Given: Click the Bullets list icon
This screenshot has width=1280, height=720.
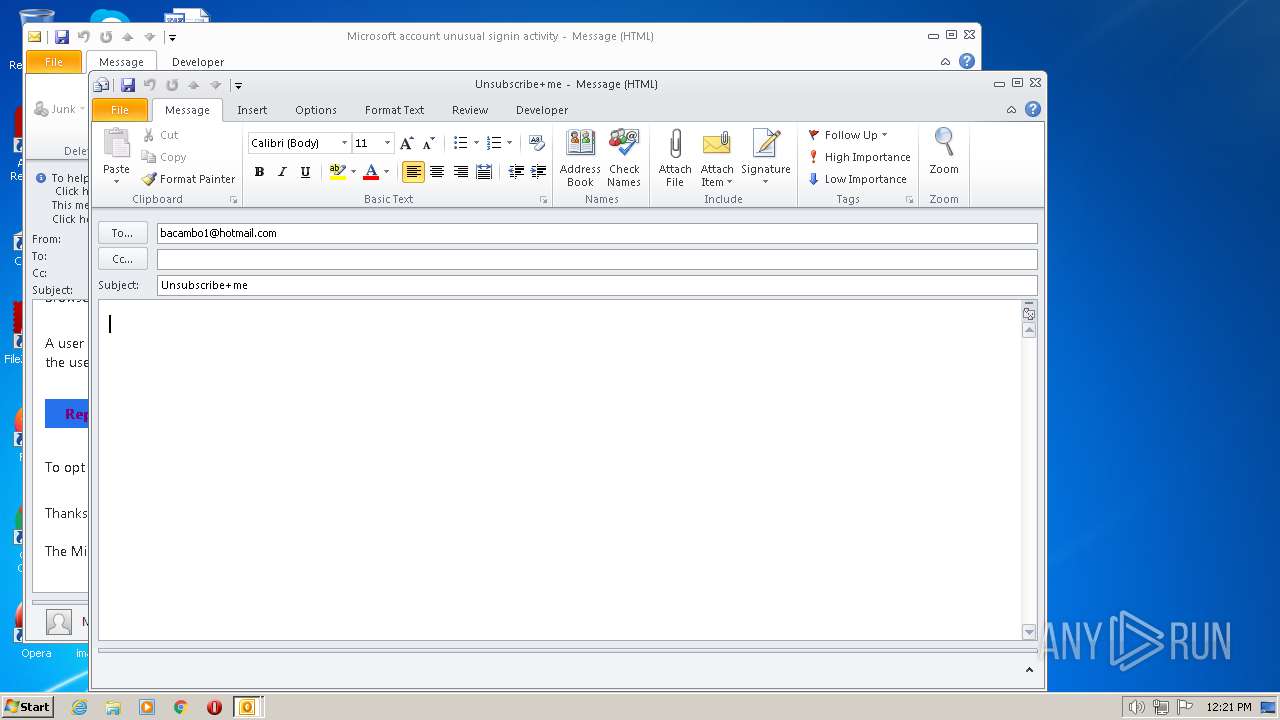Looking at the screenshot, I should tap(460, 143).
